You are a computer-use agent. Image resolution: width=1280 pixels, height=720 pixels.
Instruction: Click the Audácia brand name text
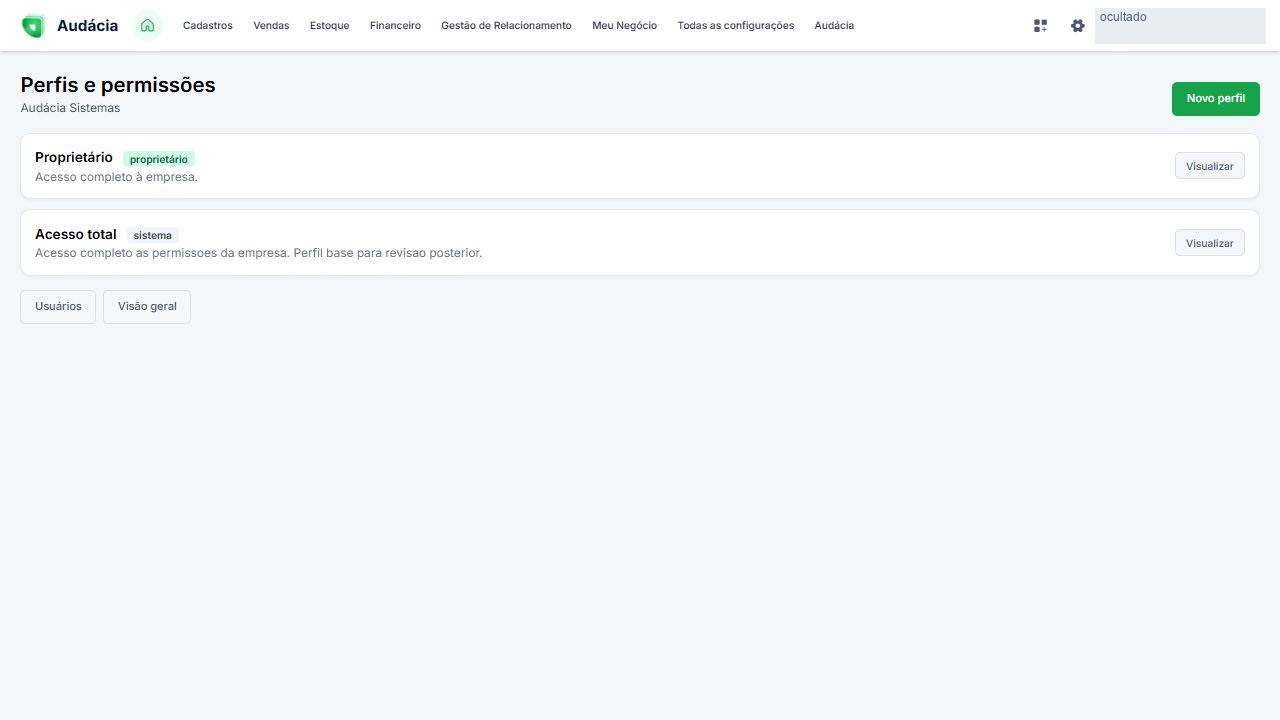87,26
